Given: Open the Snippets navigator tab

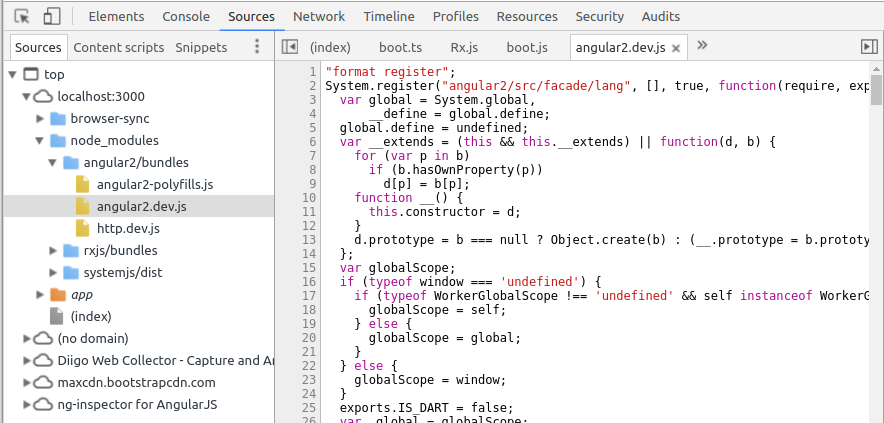Looking at the screenshot, I should [201, 47].
